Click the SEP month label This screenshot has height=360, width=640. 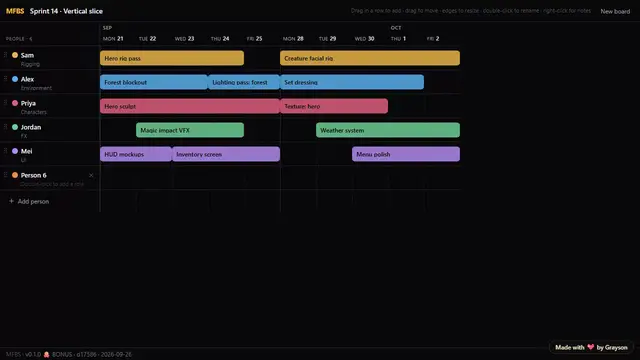click(107, 28)
